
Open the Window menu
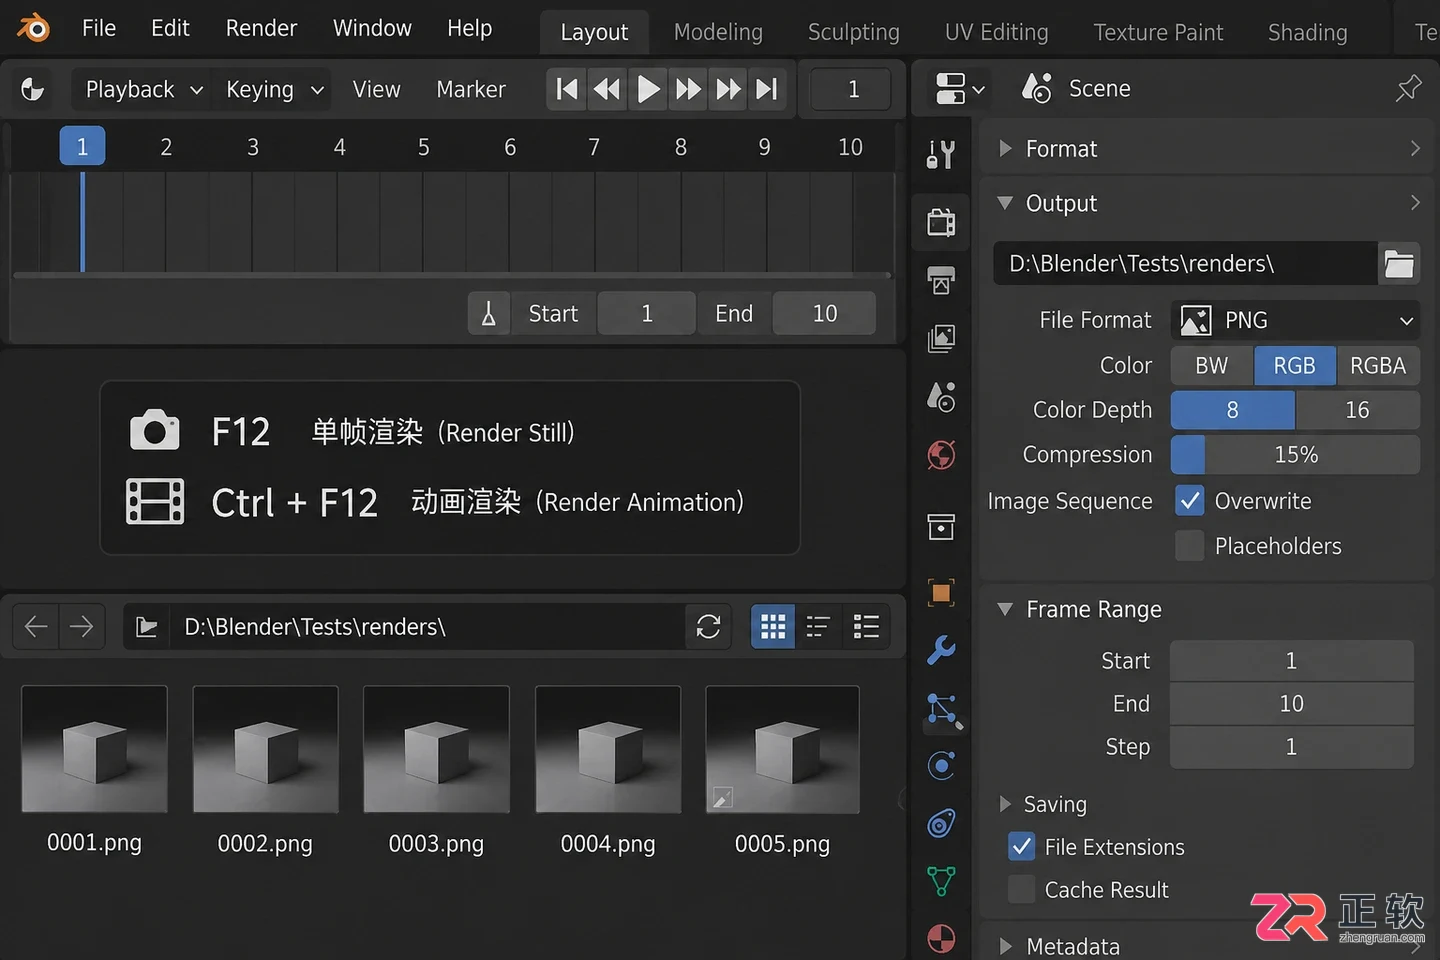(372, 28)
